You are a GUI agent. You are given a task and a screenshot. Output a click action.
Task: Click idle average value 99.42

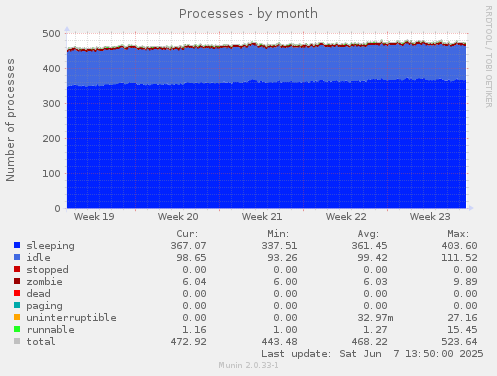point(372,258)
